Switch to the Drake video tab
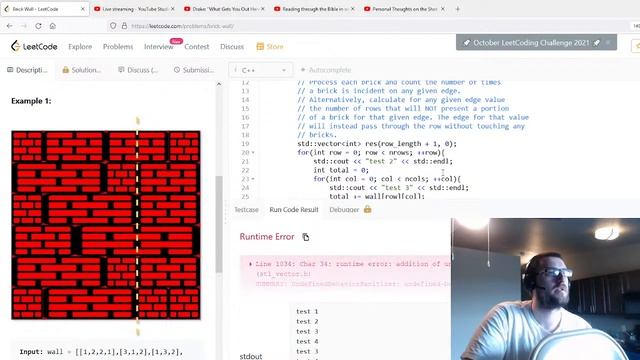 pos(224,9)
